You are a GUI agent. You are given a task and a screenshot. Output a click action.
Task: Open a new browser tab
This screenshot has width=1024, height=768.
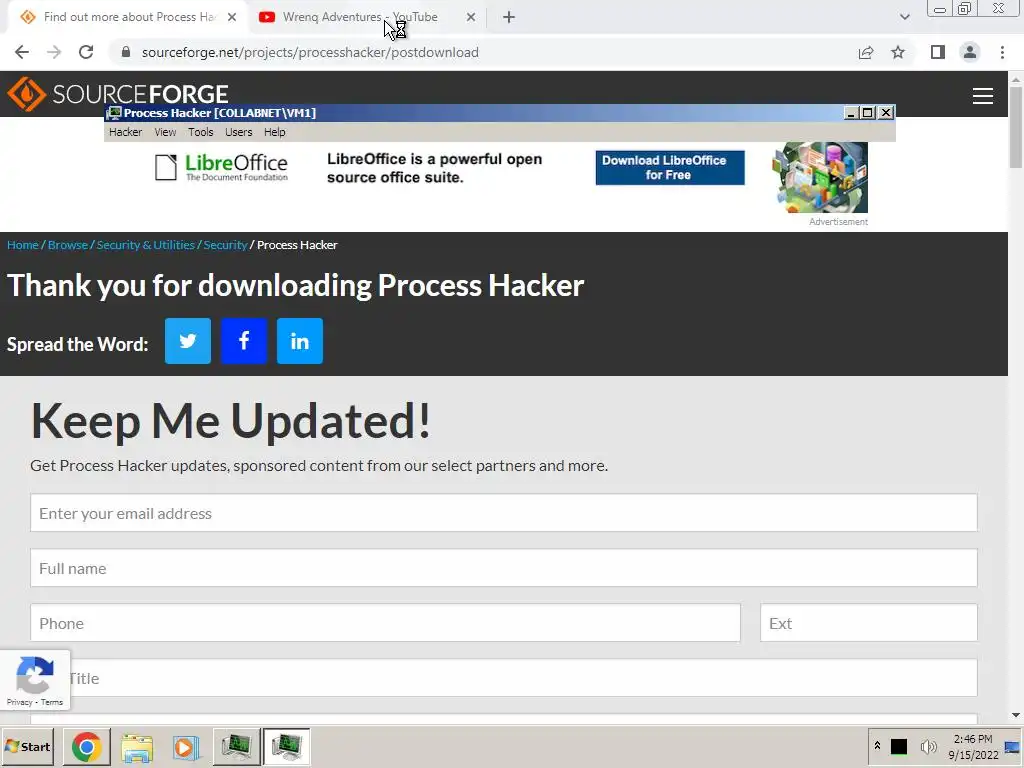tap(509, 18)
